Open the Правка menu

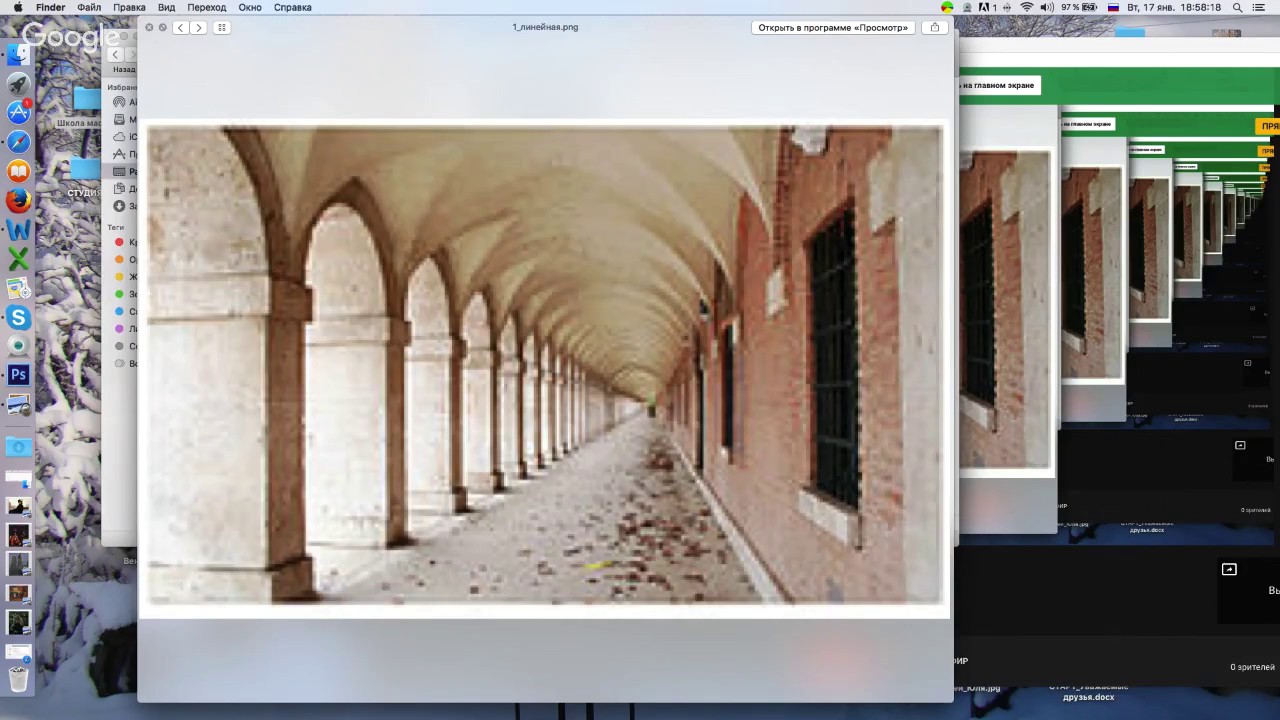tap(129, 7)
